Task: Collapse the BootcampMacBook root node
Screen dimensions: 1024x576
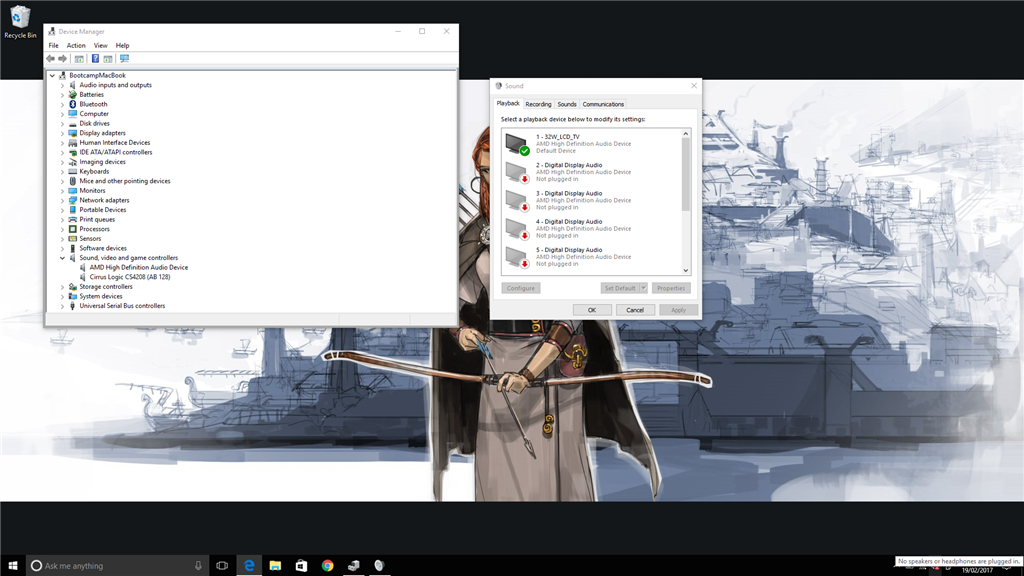Action: tap(52, 76)
